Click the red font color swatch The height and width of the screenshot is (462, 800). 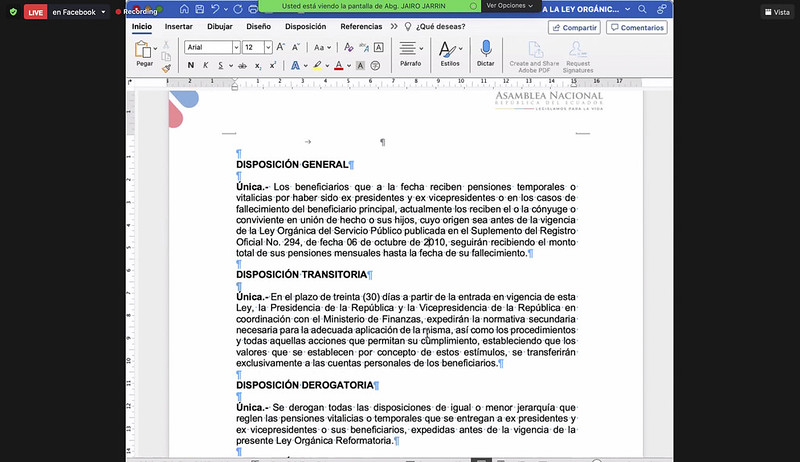[x=339, y=65]
